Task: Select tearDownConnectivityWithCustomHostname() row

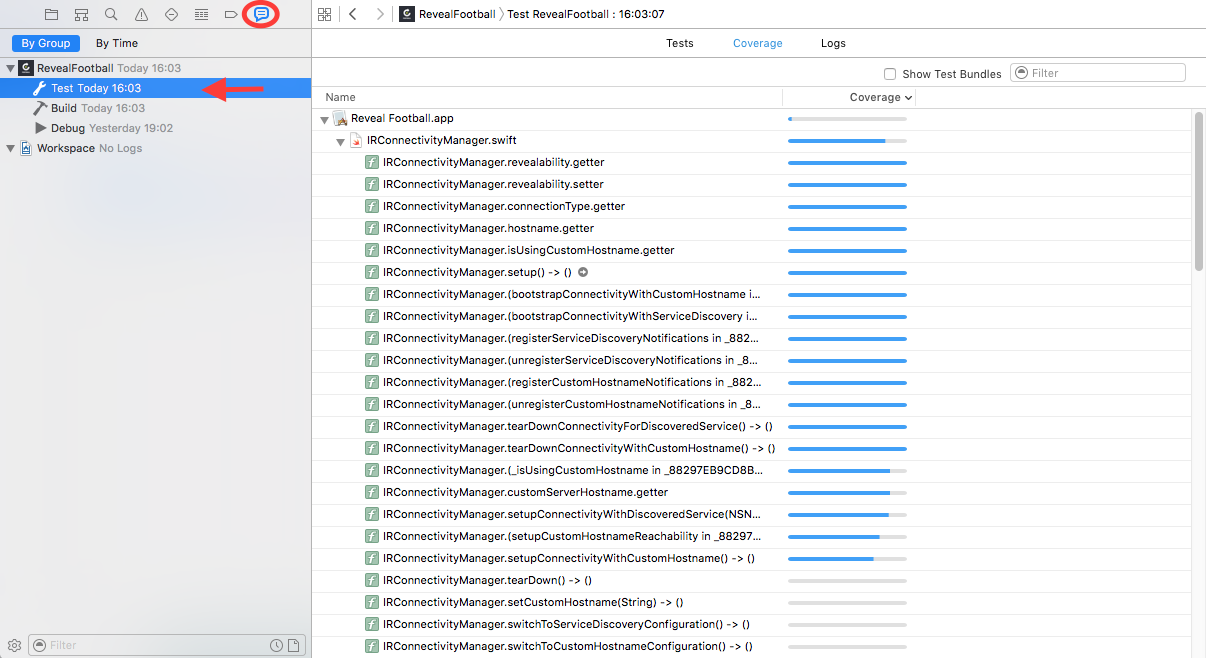Action: click(x=752, y=448)
